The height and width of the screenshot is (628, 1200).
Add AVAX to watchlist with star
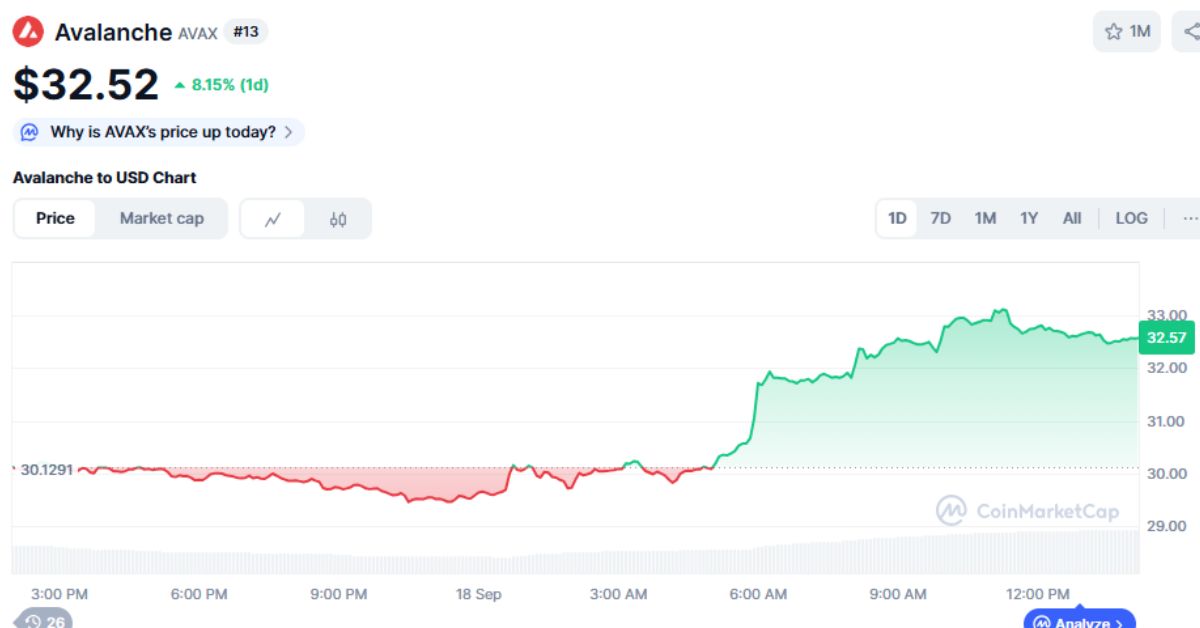coord(1126,32)
